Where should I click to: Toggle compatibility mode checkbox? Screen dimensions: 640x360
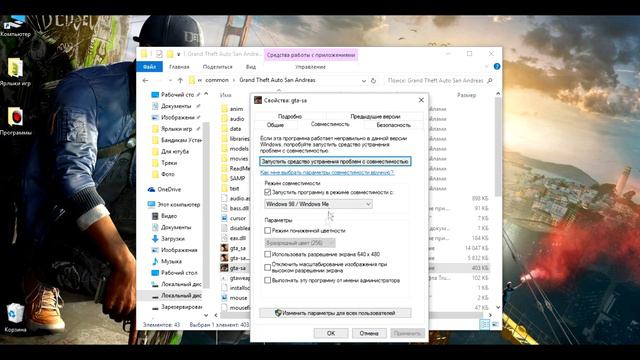(x=267, y=192)
